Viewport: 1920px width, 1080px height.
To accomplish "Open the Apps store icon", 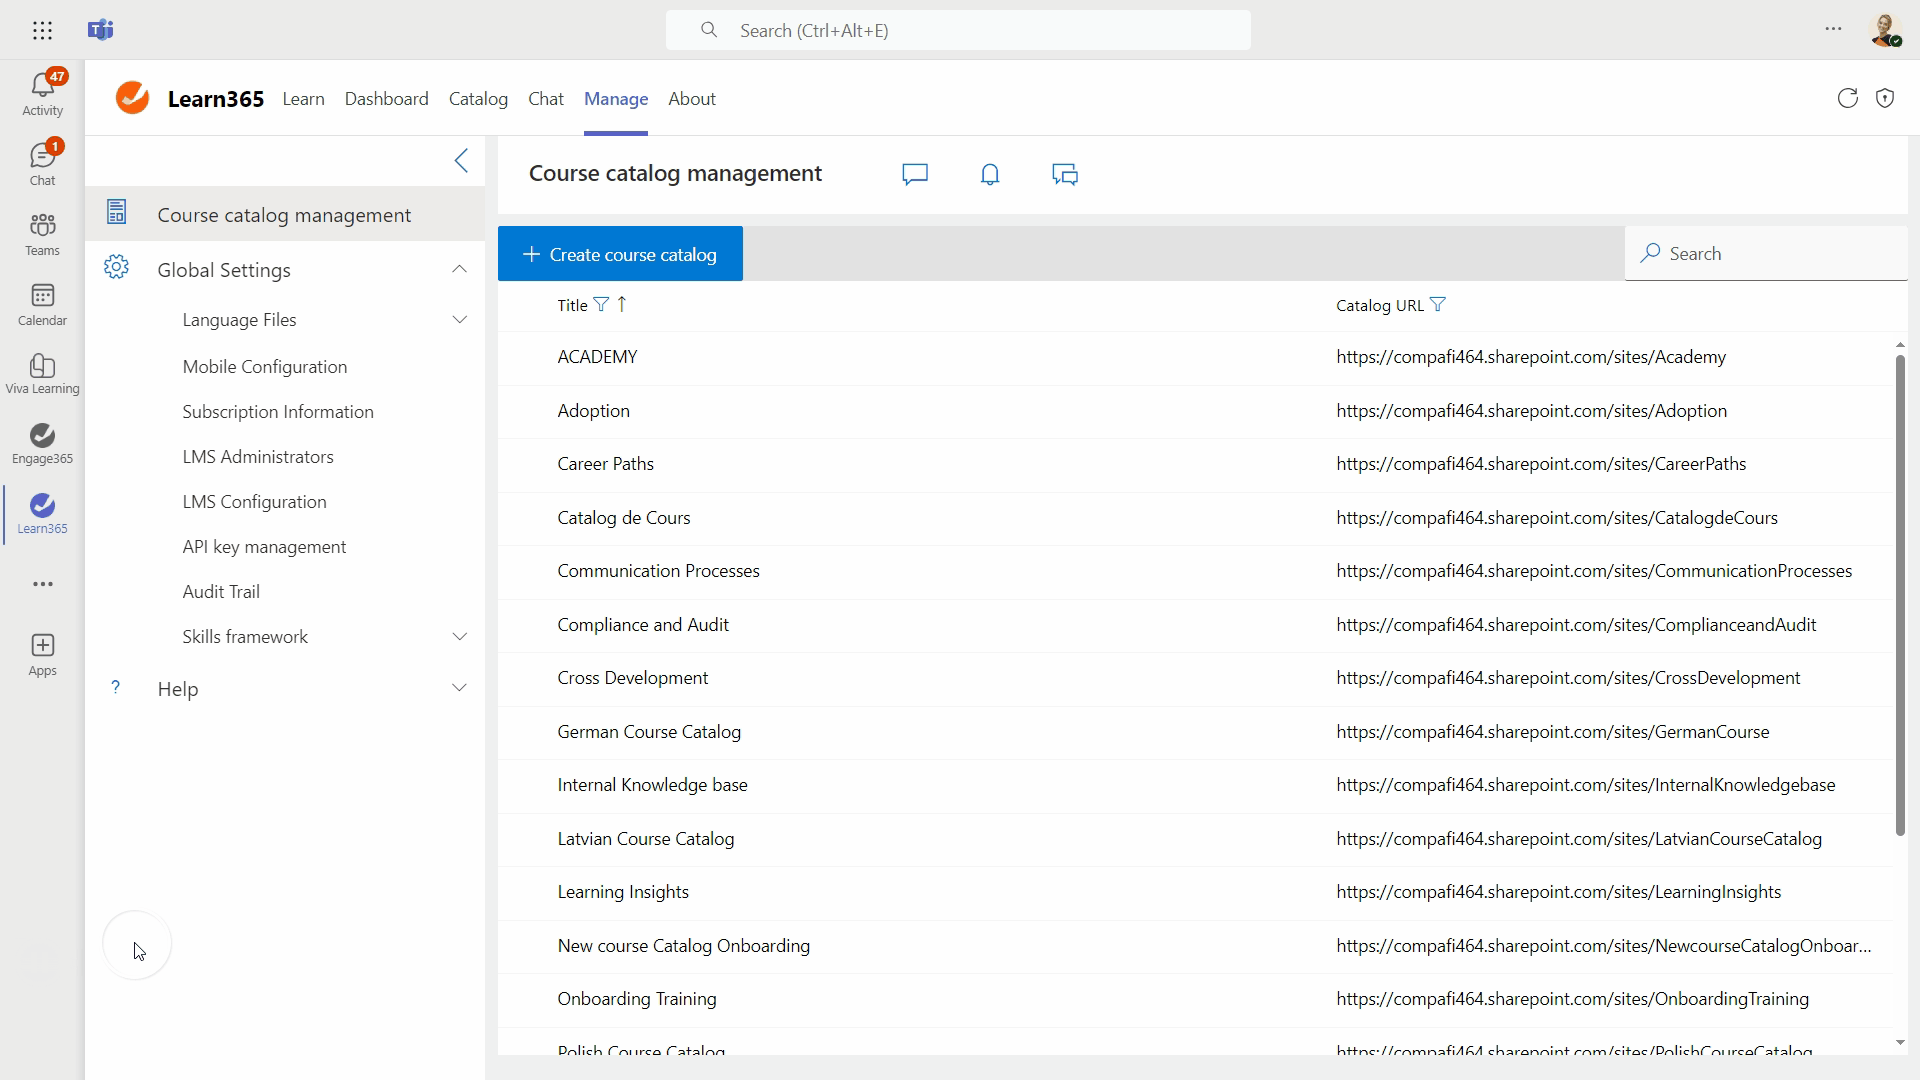I will point(42,655).
